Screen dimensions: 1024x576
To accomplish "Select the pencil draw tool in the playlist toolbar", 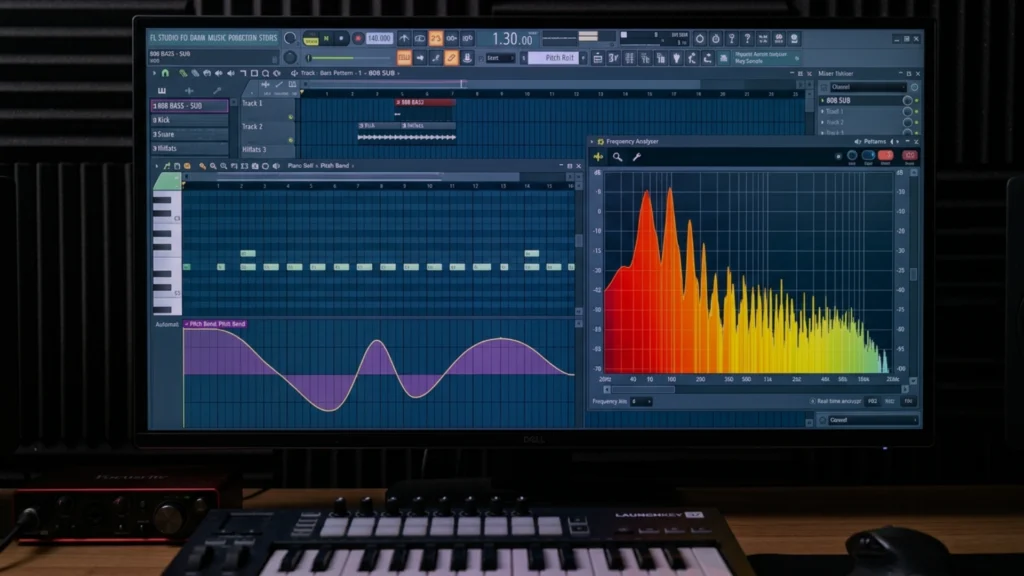I will coord(183,73).
